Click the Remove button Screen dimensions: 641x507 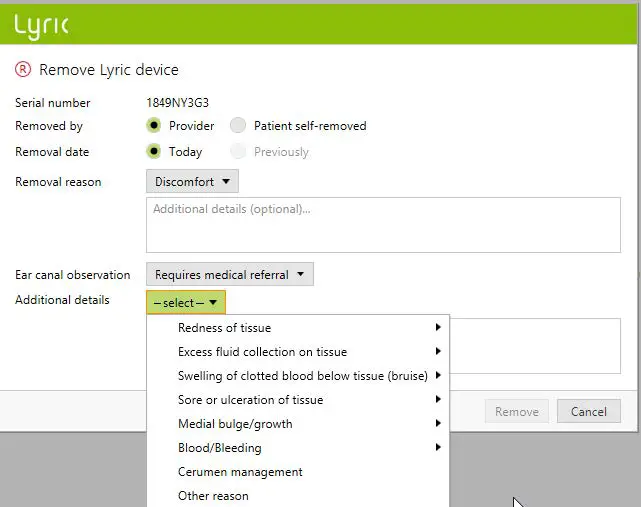click(x=517, y=411)
